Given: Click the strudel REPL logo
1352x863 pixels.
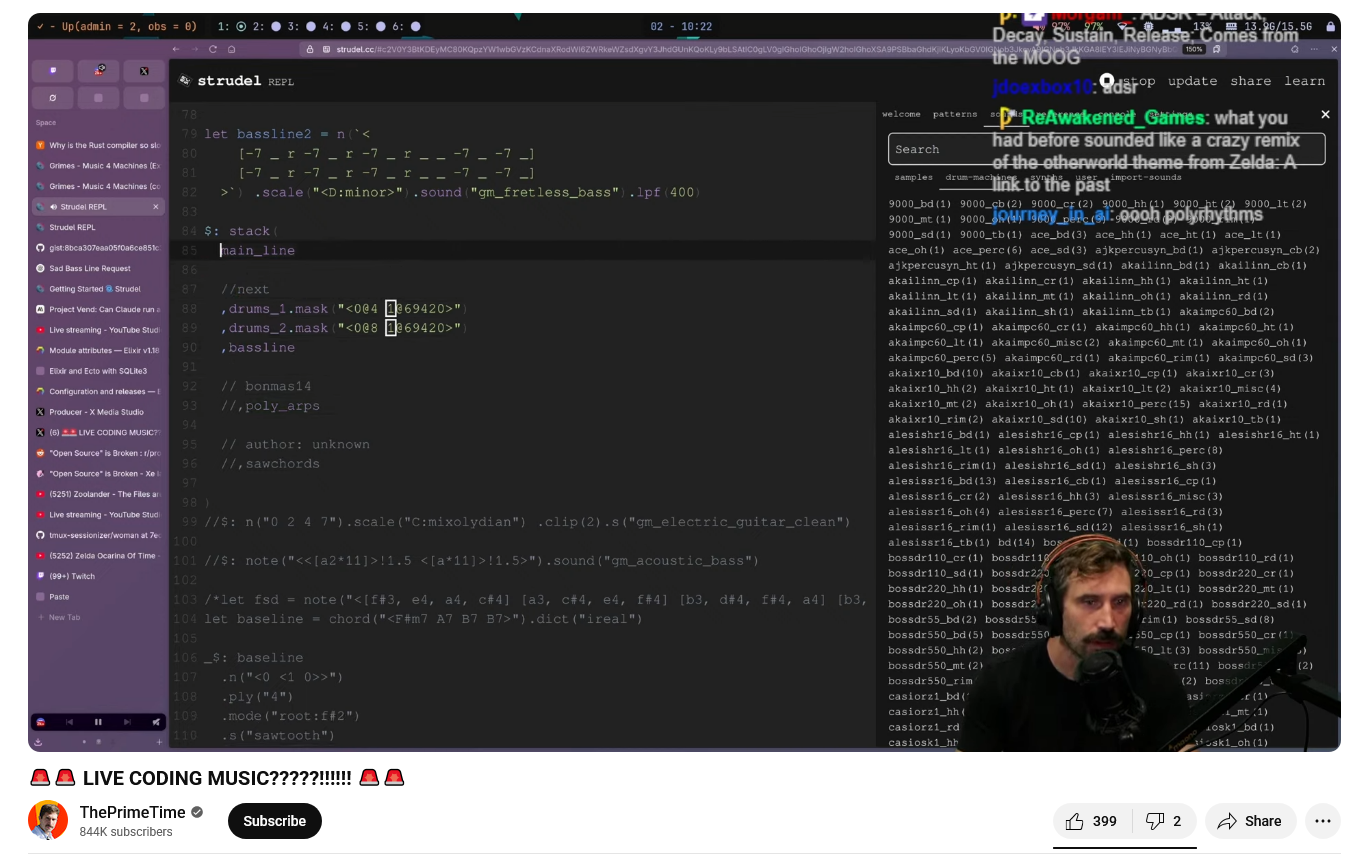Looking at the screenshot, I should (236, 81).
